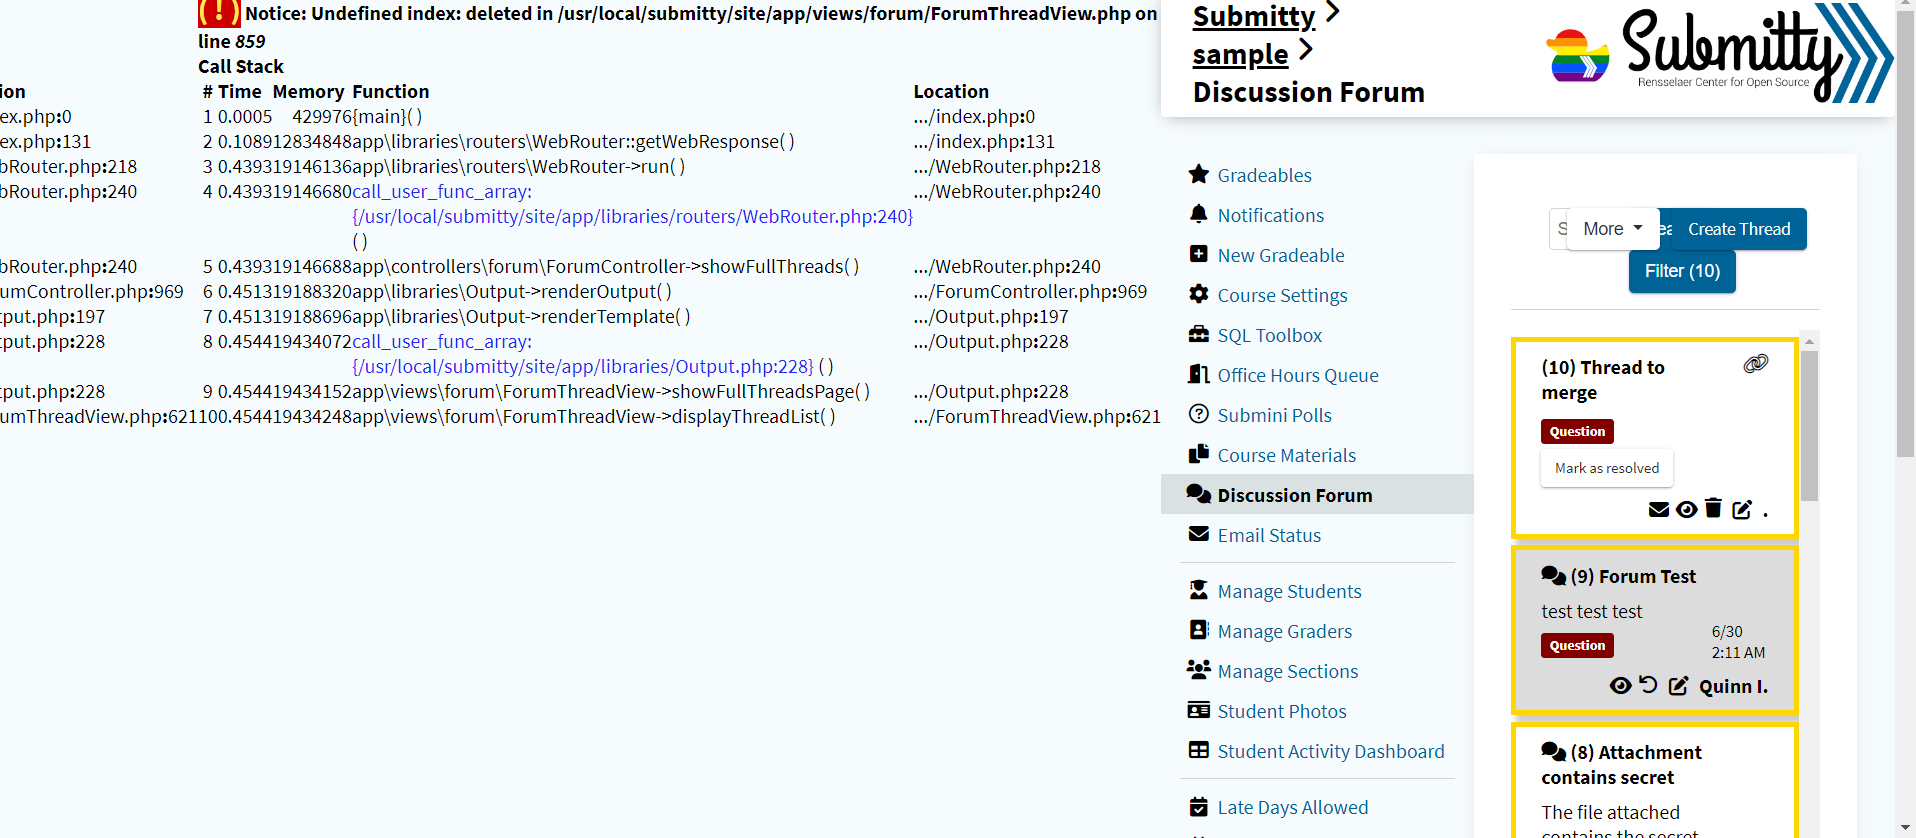1916x838 pixels.
Task: Edit the Thread to merge thread
Action: (x=1742, y=509)
